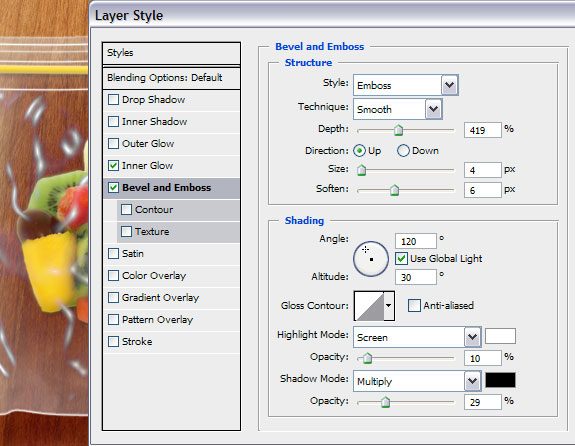The height and width of the screenshot is (446, 575).
Task: Click the shadow Opacity slider handle
Action: click(385, 402)
